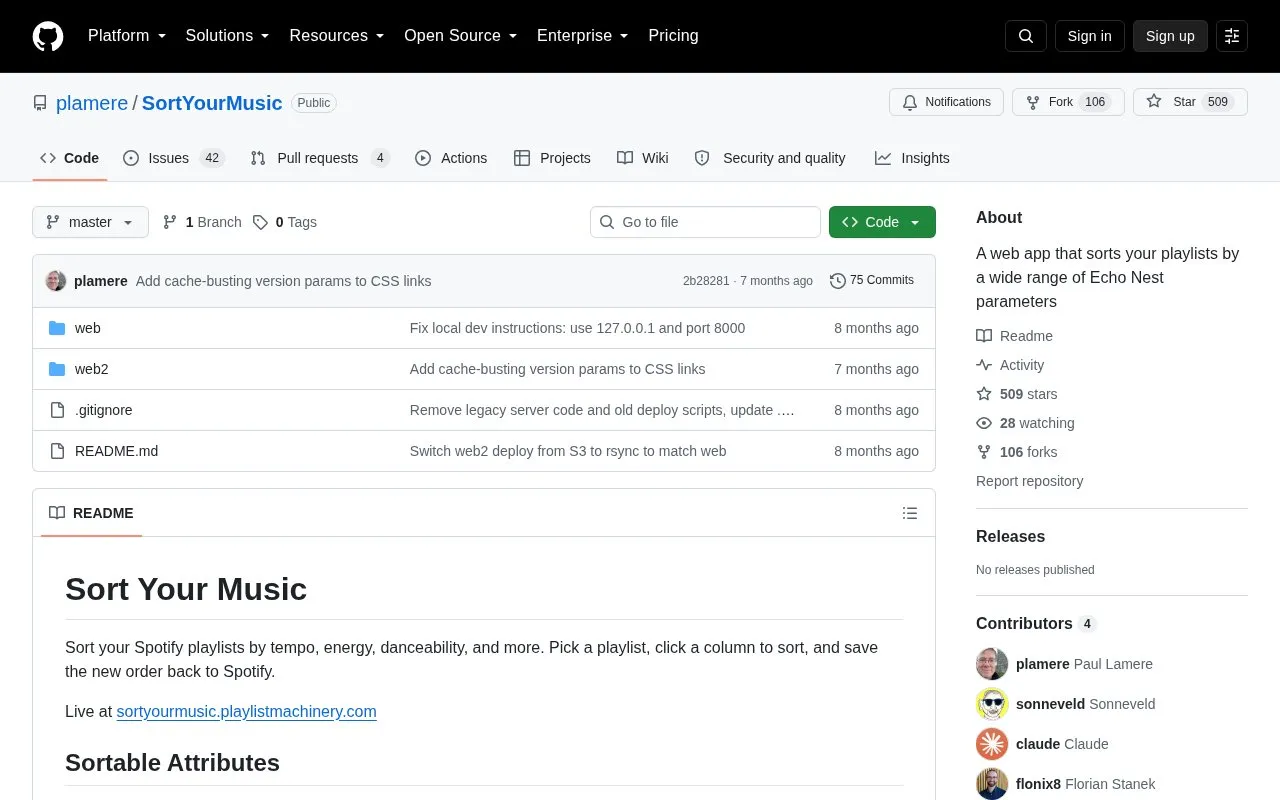Open the sortyourmusic.playlistmachinery.com link
Image resolution: width=1280 pixels, height=800 pixels.
246,712
